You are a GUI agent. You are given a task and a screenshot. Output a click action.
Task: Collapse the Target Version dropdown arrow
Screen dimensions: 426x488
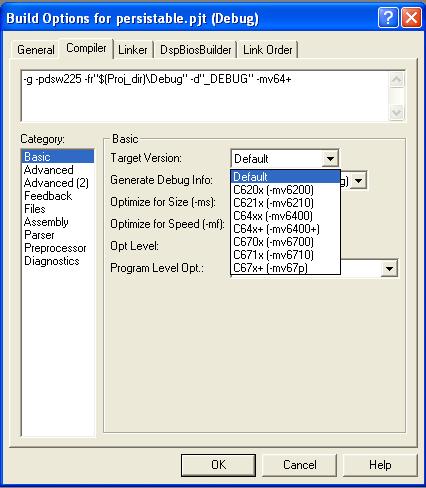[330, 159]
